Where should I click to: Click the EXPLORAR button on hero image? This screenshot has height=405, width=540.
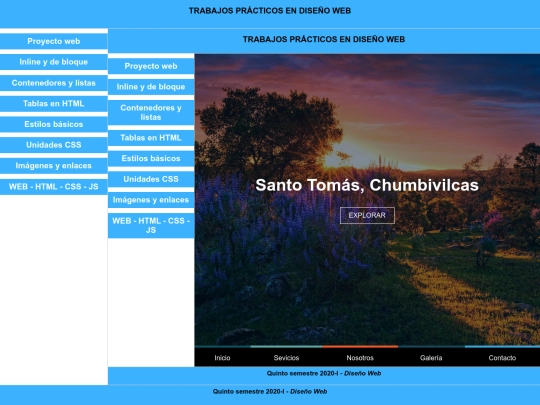coord(367,215)
